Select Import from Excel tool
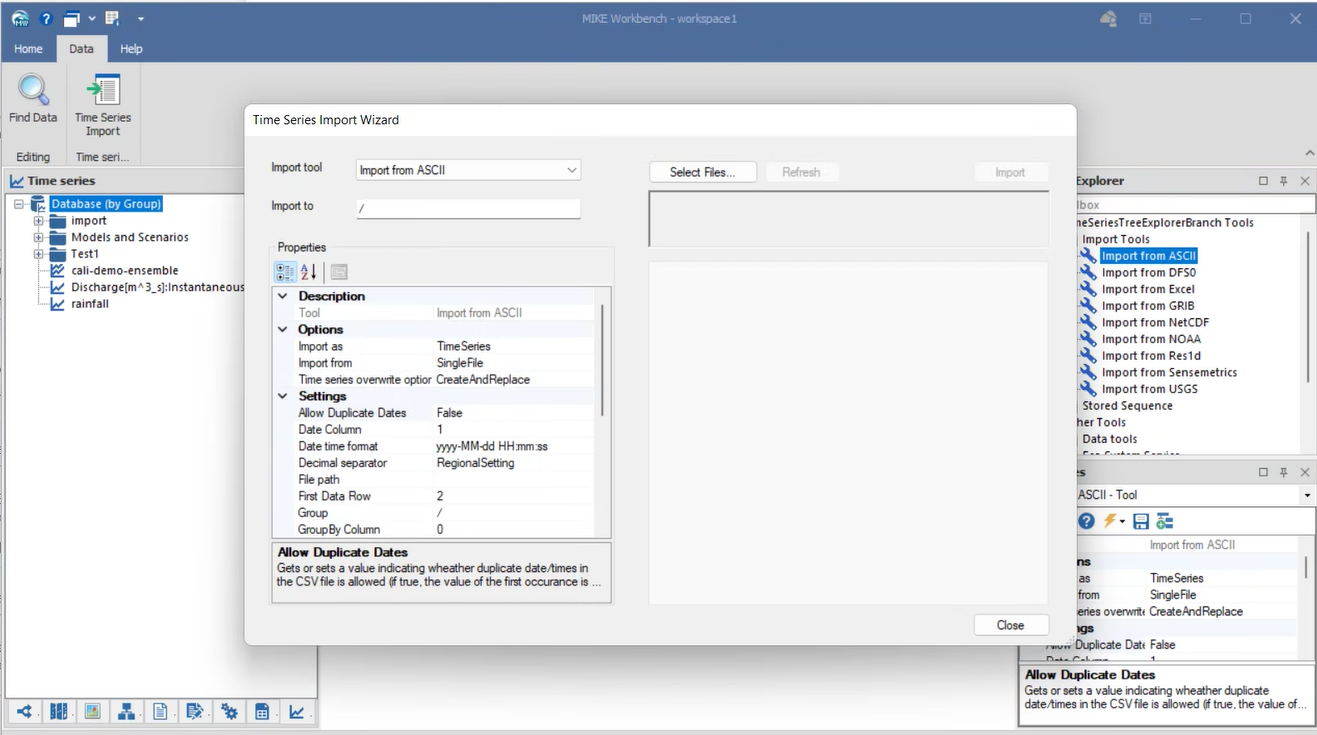Screen dimensions: 1317x735 tap(1148, 289)
